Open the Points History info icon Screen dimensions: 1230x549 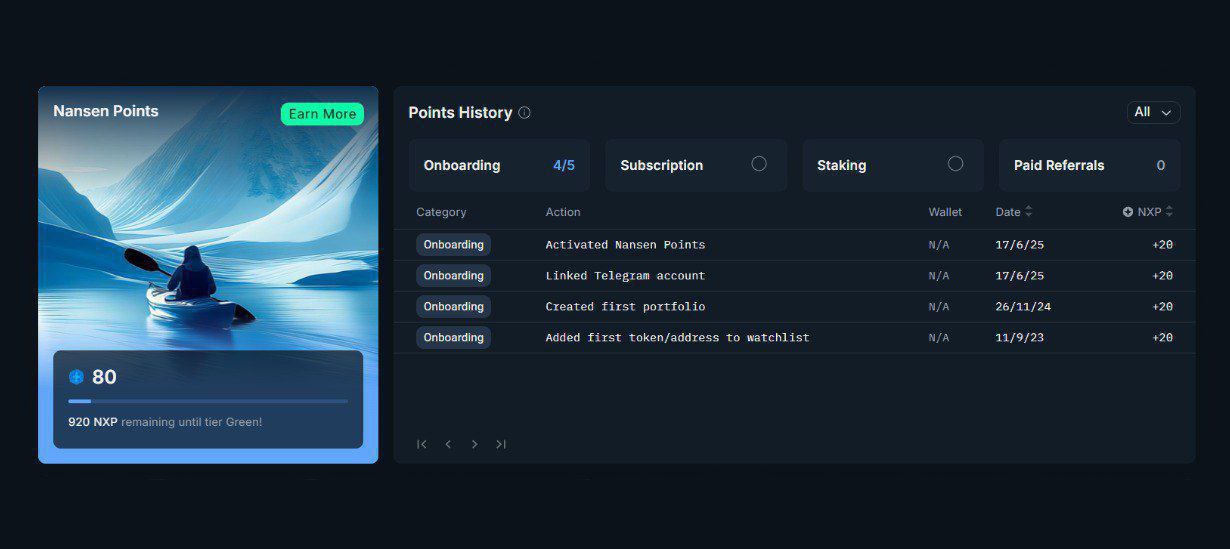pos(524,113)
